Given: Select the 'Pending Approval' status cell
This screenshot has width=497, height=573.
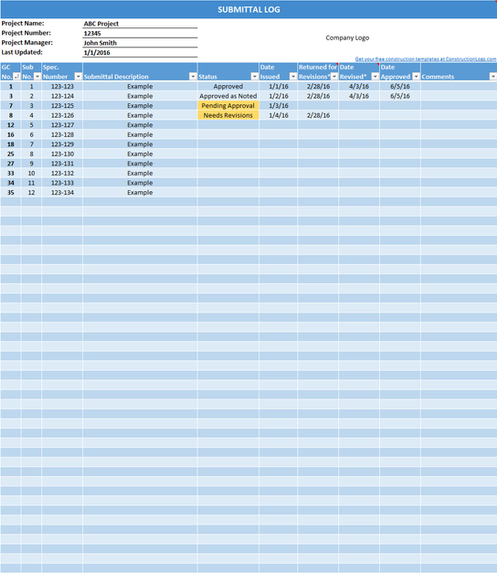Looking at the screenshot, I should (x=228, y=106).
